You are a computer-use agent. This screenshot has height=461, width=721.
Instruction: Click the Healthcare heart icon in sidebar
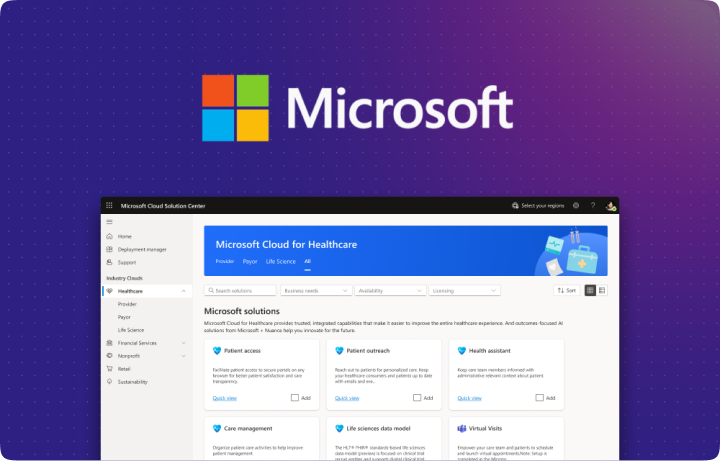(x=109, y=291)
